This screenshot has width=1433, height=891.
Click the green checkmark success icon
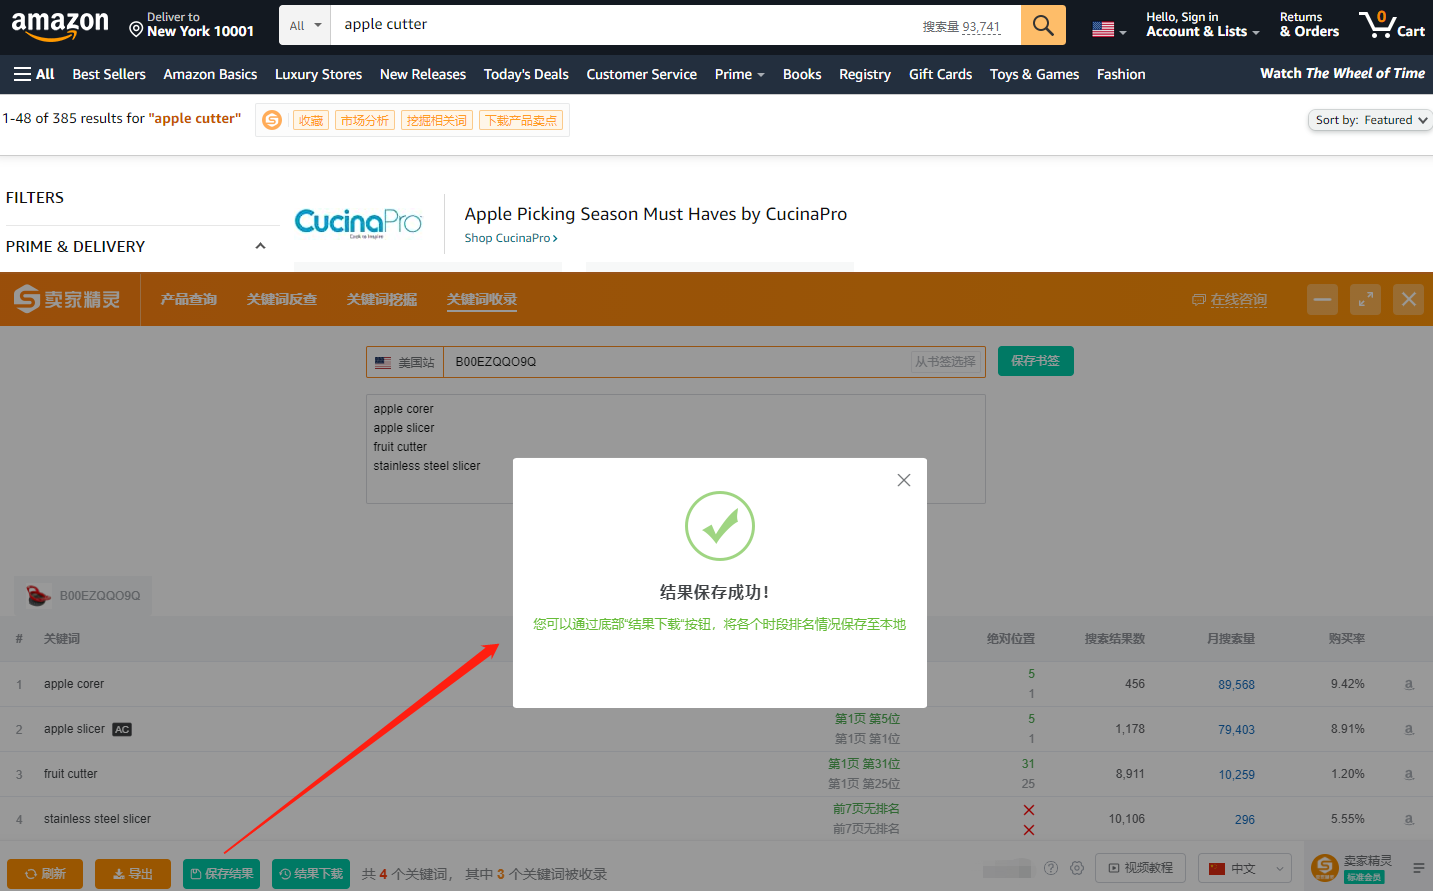pos(720,526)
